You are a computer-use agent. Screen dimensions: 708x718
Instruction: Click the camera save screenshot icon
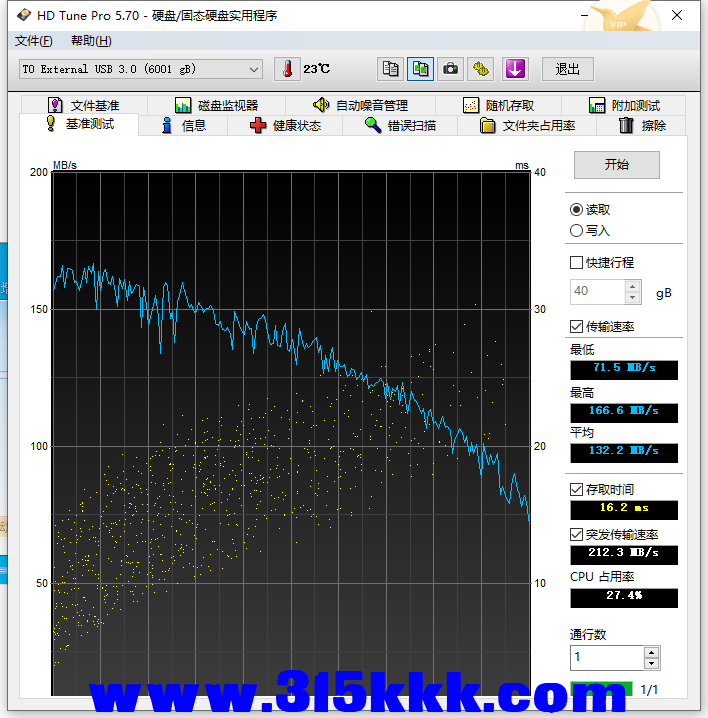(451, 69)
